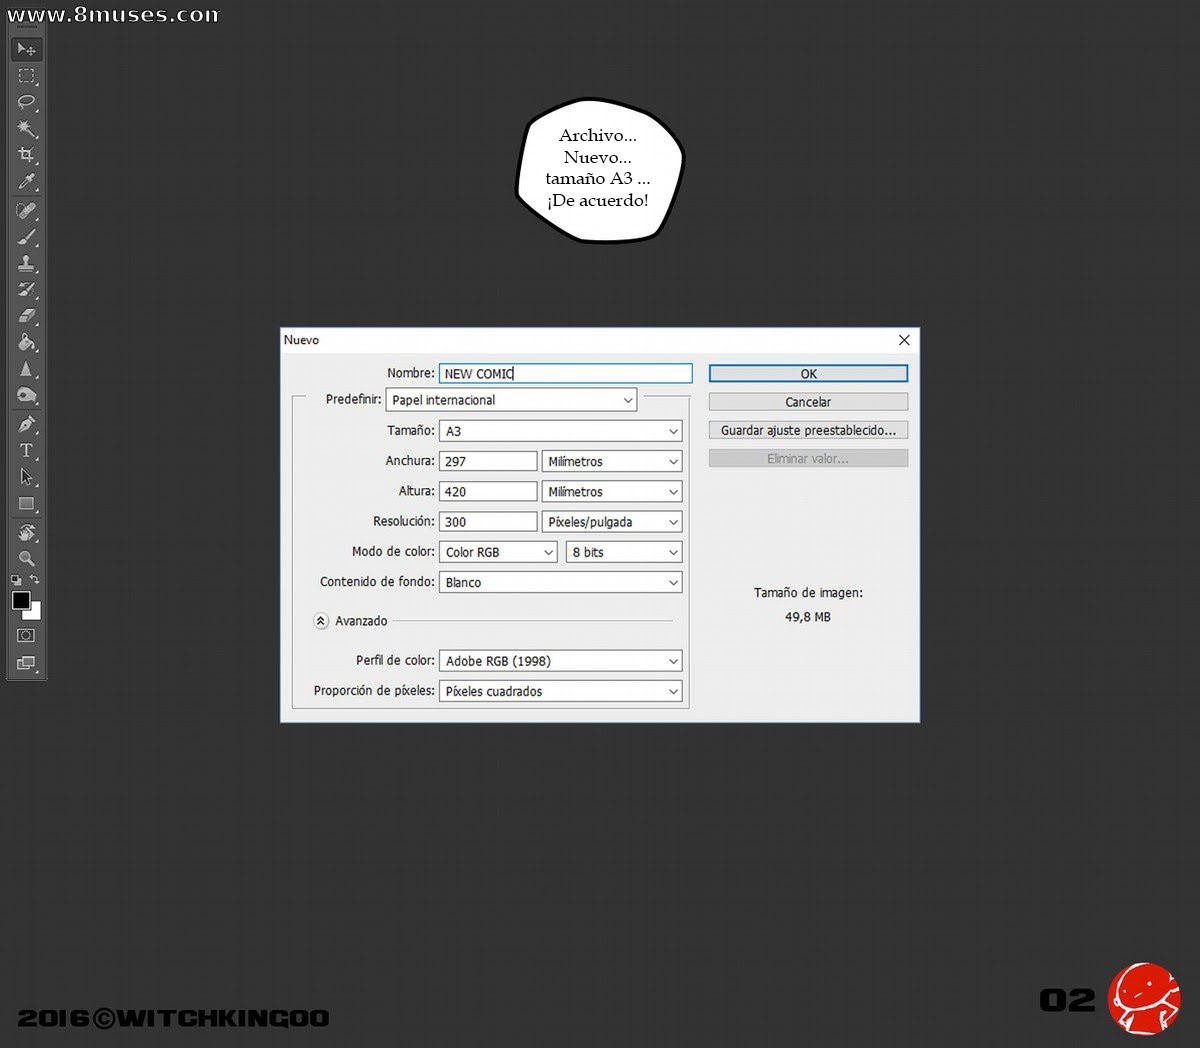Select the Move tool
The height and width of the screenshot is (1048, 1200).
click(x=27, y=49)
